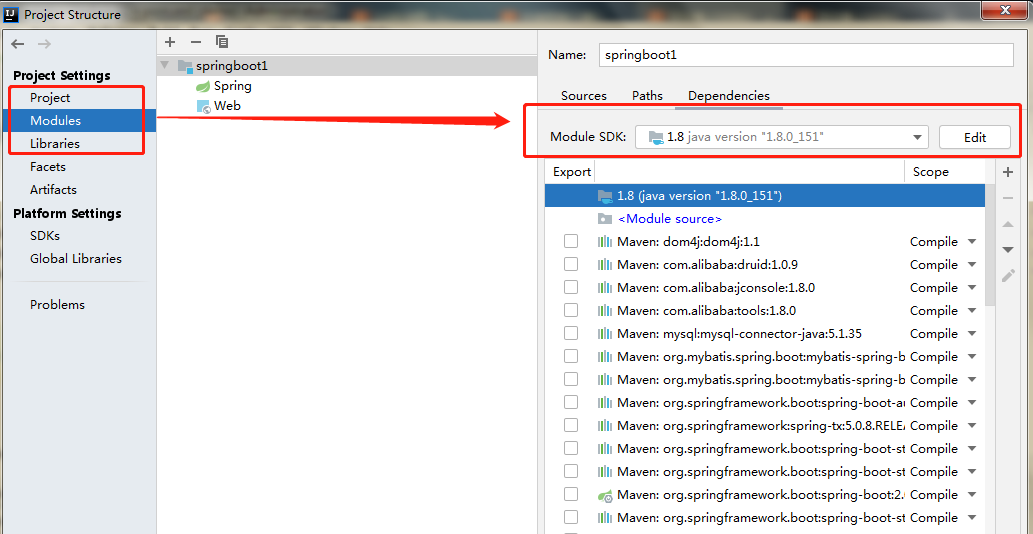Image resolution: width=1033 pixels, height=534 pixels.
Task: Open scope dropdown for druid dependency
Action: pyautogui.click(x=972, y=265)
